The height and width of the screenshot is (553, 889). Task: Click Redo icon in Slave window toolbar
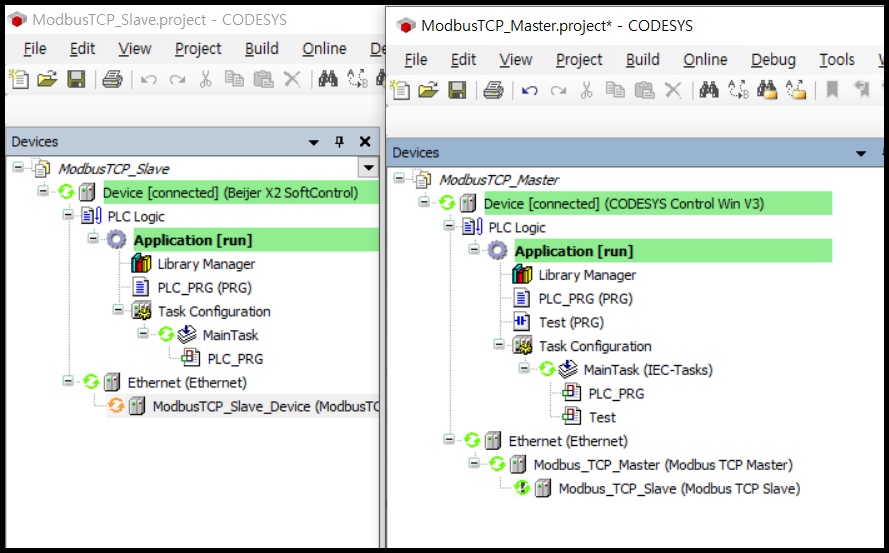point(177,79)
